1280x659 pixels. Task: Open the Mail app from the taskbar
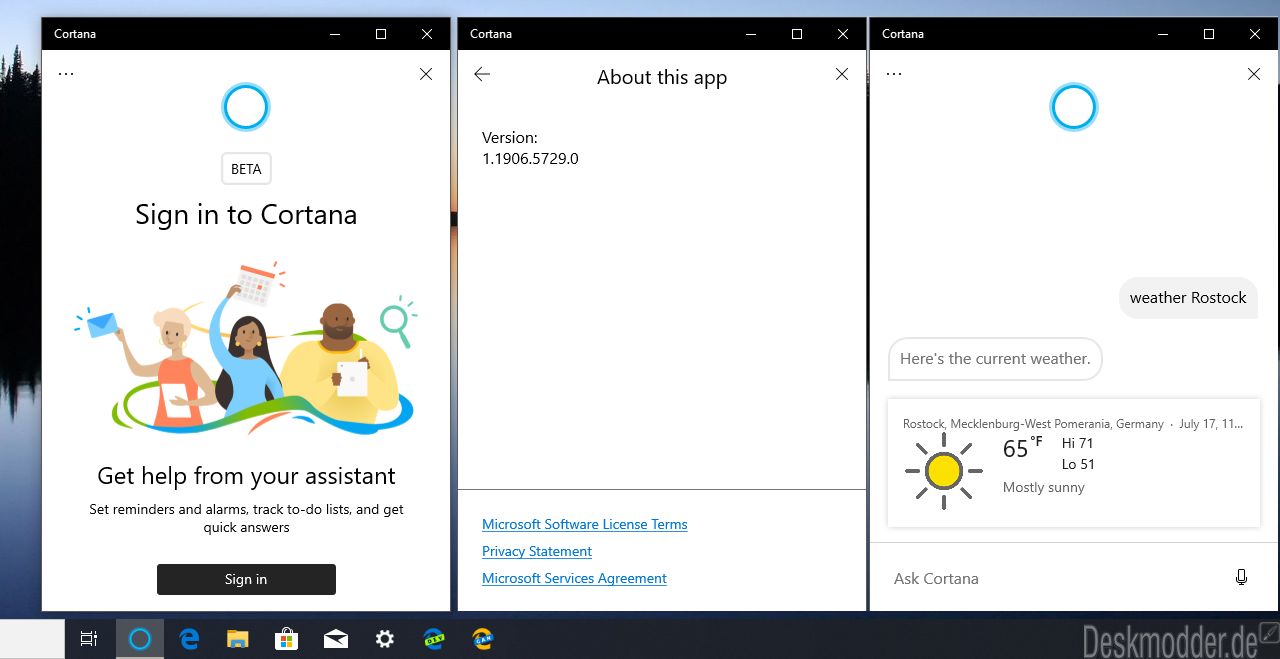tap(336, 639)
